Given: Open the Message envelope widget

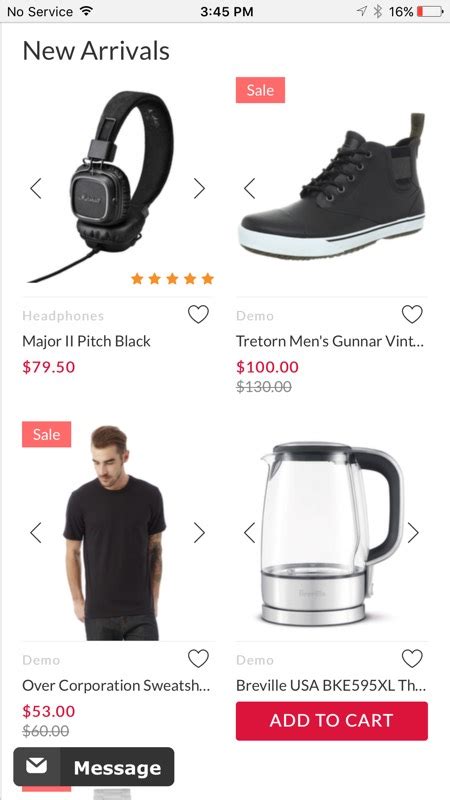Looking at the screenshot, I should click(x=94, y=767).
